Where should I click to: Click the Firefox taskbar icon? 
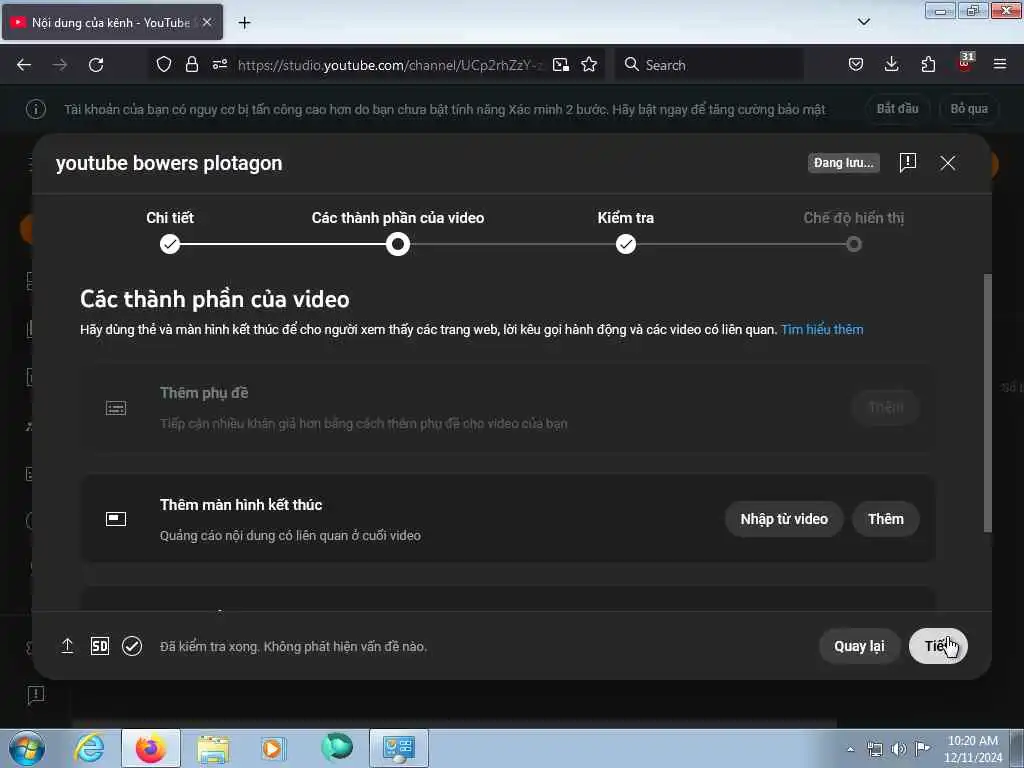tap(151, 748)
